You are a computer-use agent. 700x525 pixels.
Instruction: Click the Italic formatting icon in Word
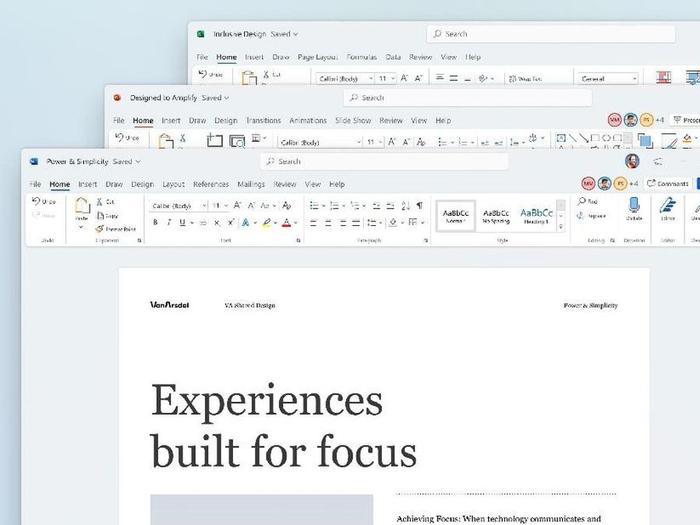[169, 223]
